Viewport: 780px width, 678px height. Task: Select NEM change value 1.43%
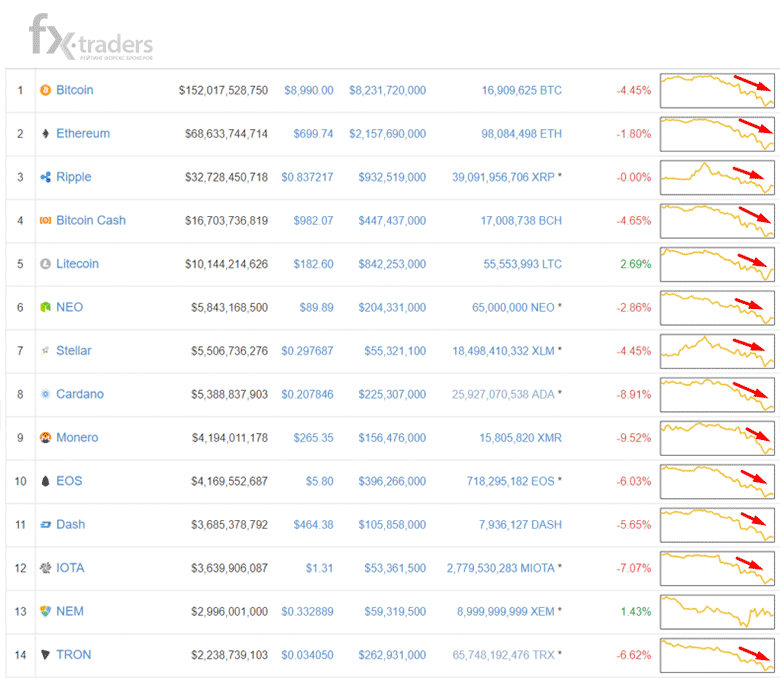(x=636, y=611)
